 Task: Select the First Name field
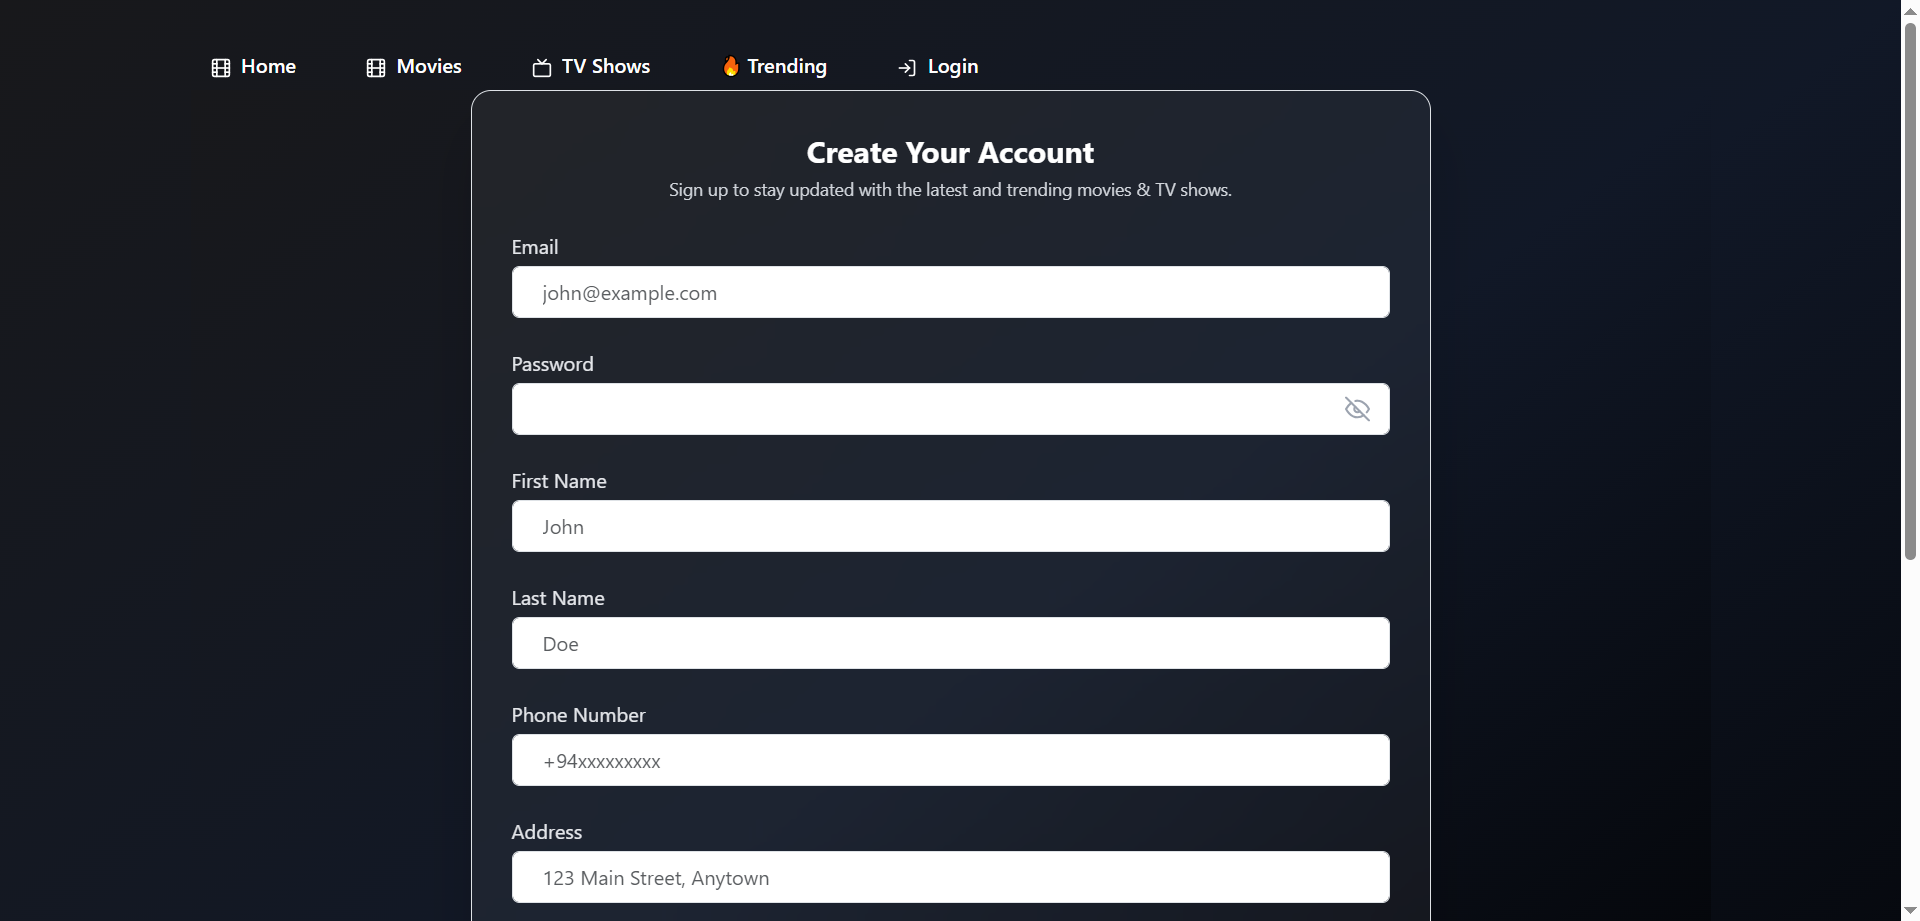pyautogui.click(x=950, y=527)
